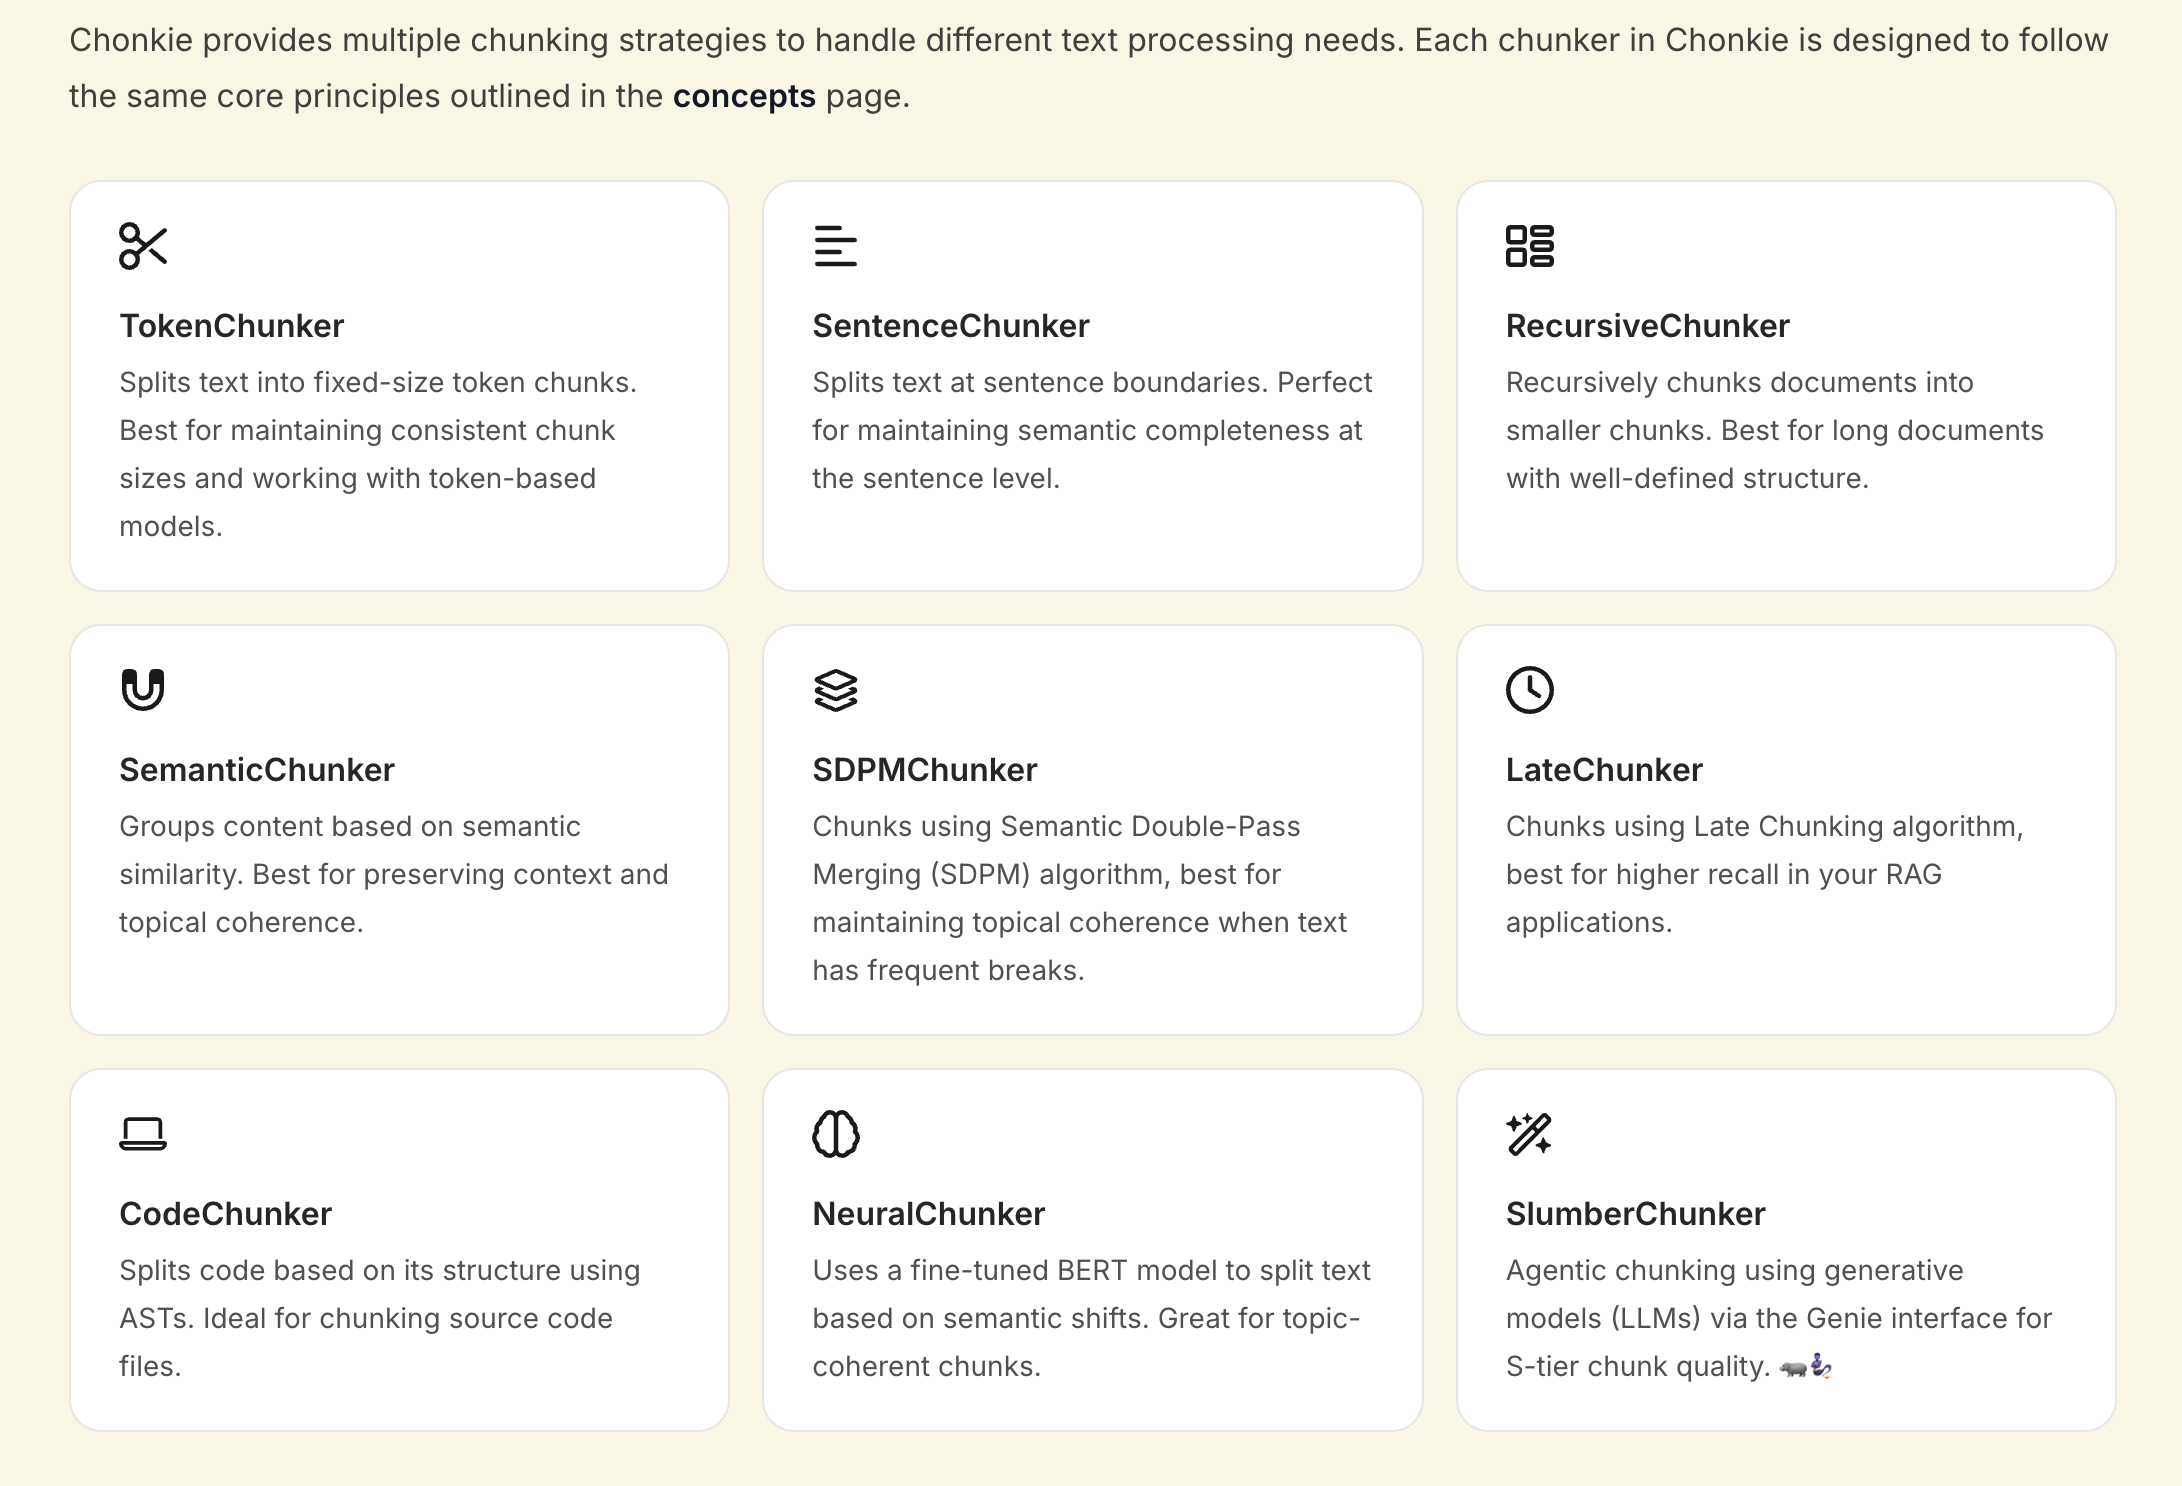Click the magic wand icon above SlumberChunker
2182x1486 pixels.
point(1530,1134)
